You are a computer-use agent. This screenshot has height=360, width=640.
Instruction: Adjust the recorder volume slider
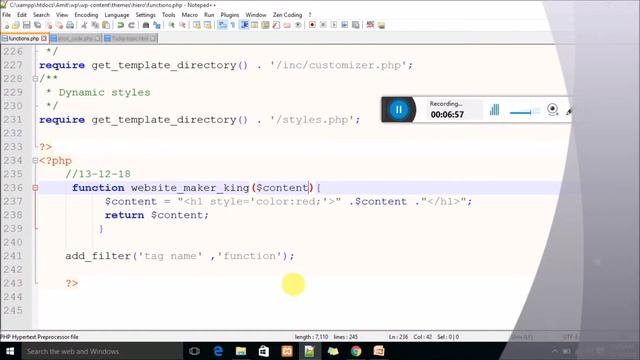pyautogui.click(x=524, y=112)
